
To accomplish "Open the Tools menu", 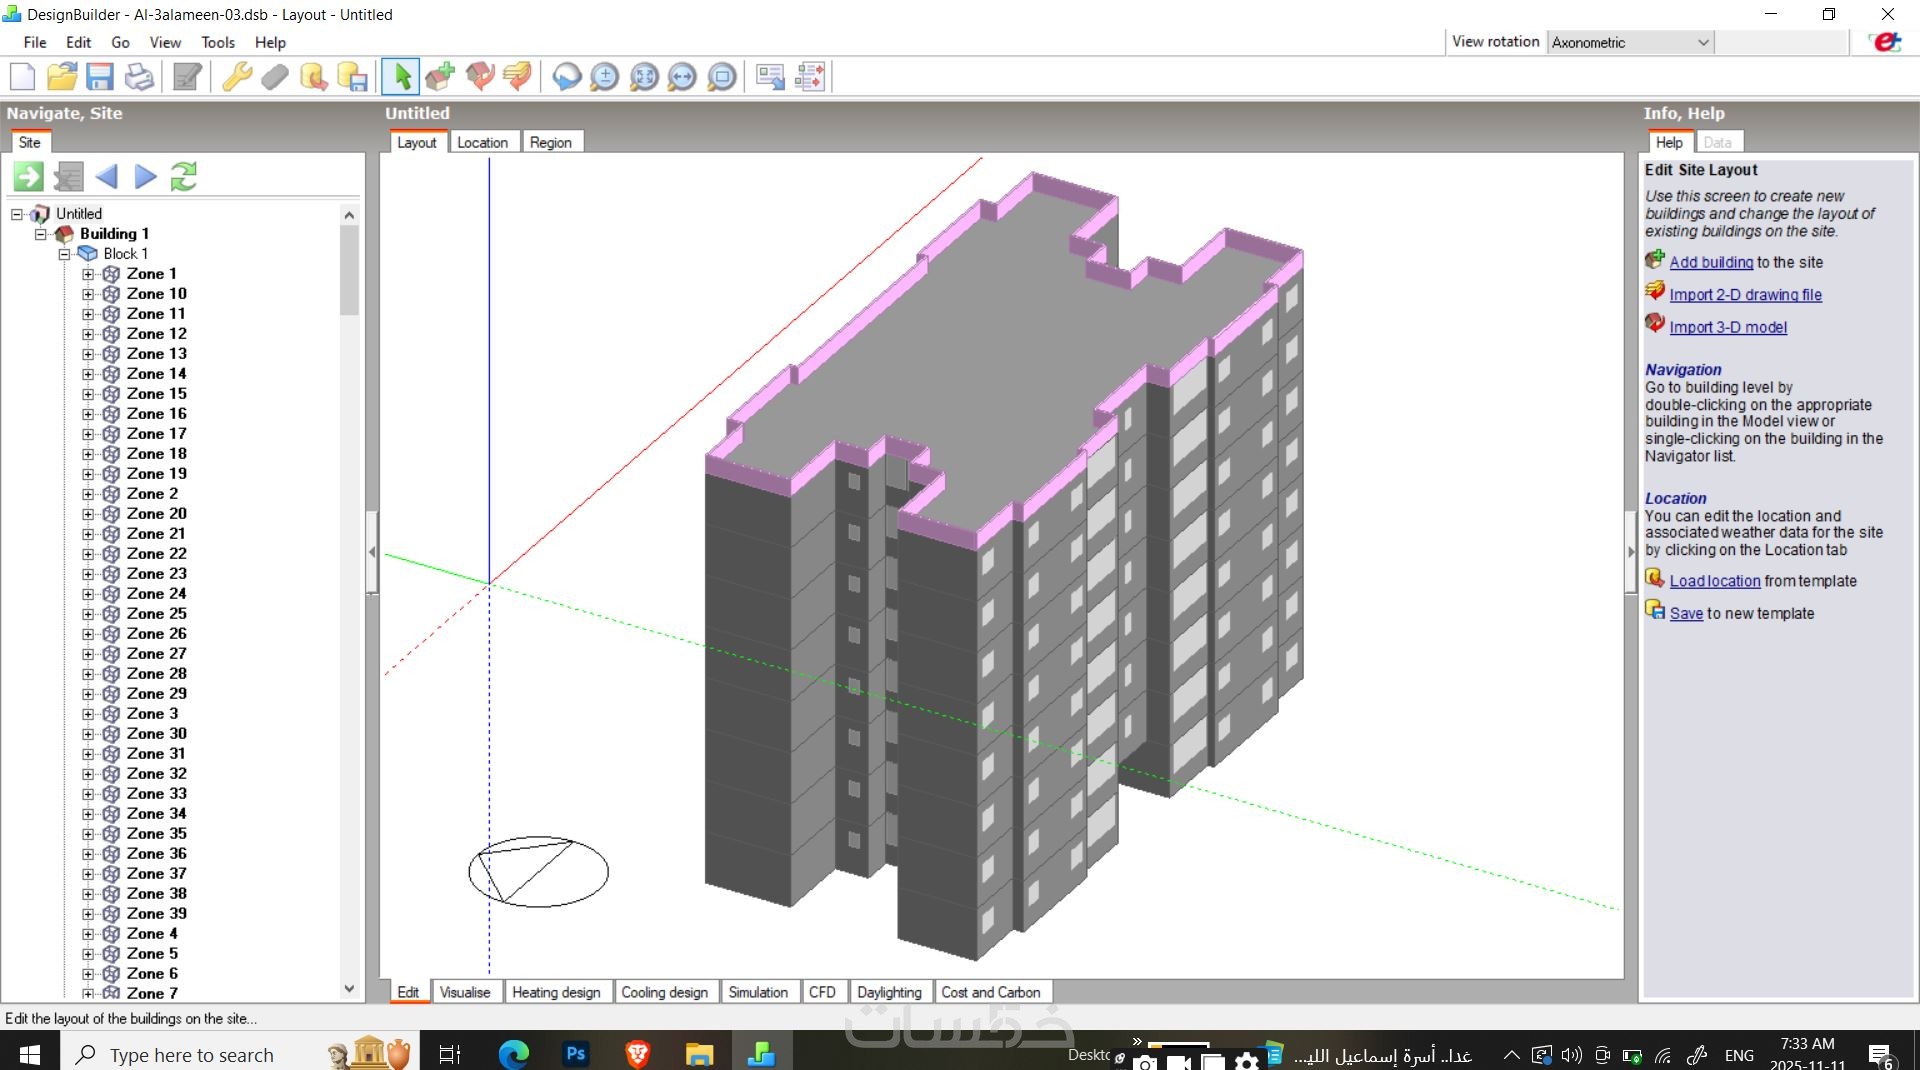I will pos(217,42).
